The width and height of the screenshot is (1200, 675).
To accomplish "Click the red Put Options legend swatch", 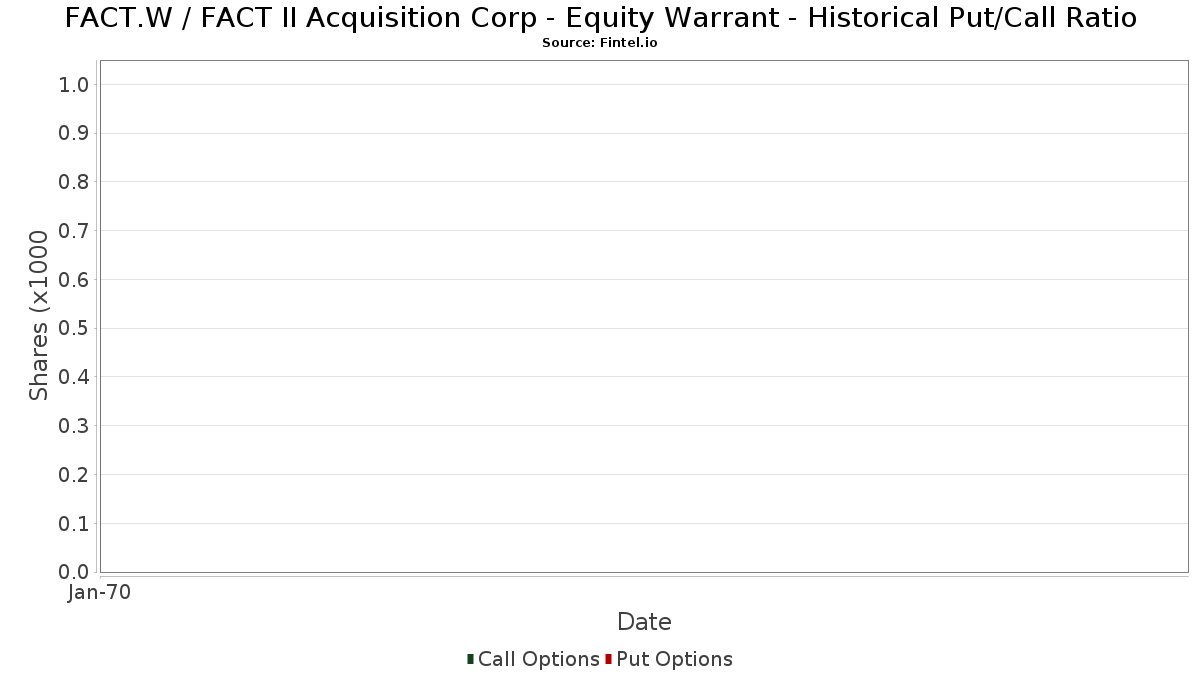I will tap(608, 659).
